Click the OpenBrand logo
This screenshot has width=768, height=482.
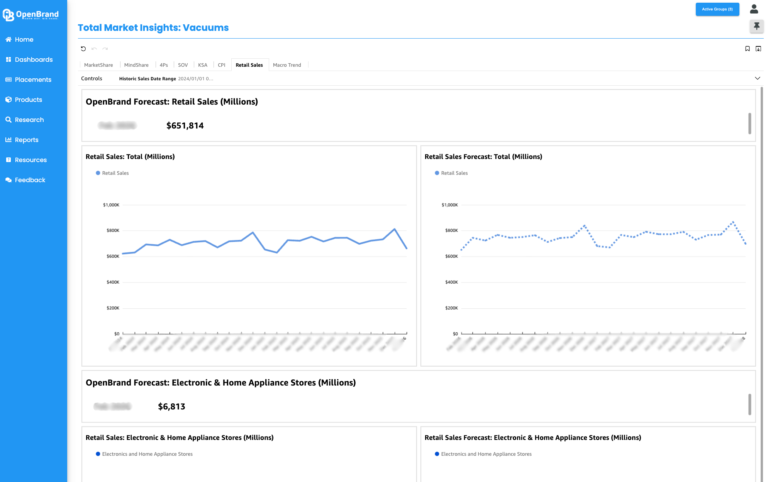coord(30,15)
